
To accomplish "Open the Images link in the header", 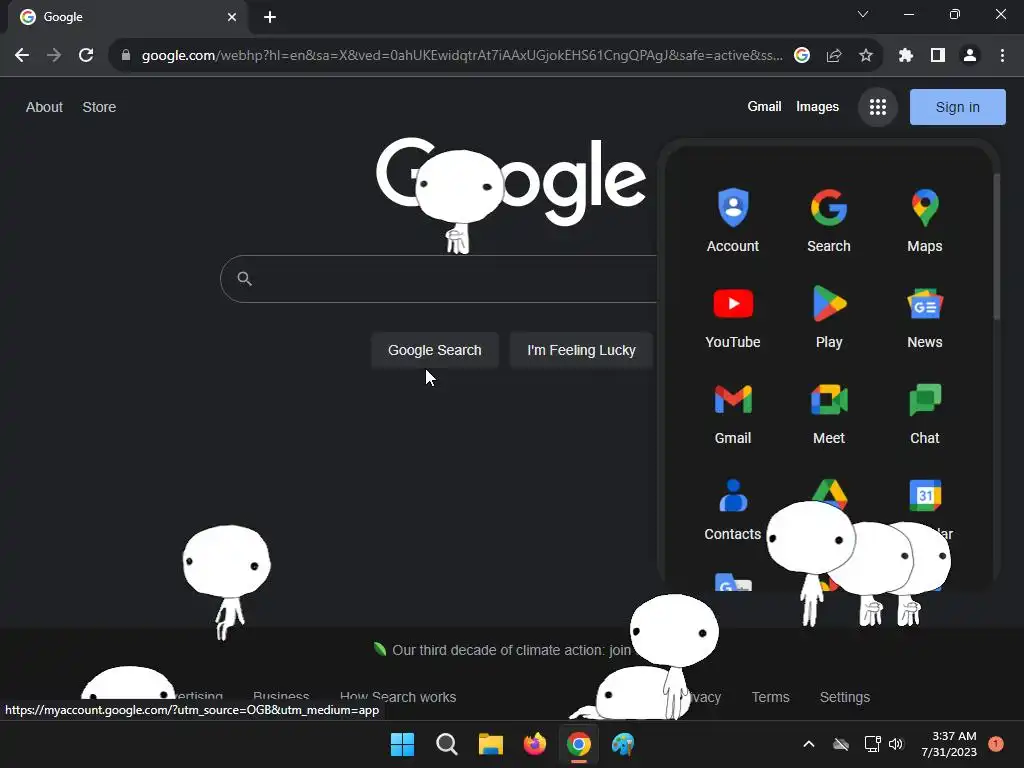I will click(x=817, y=106).
